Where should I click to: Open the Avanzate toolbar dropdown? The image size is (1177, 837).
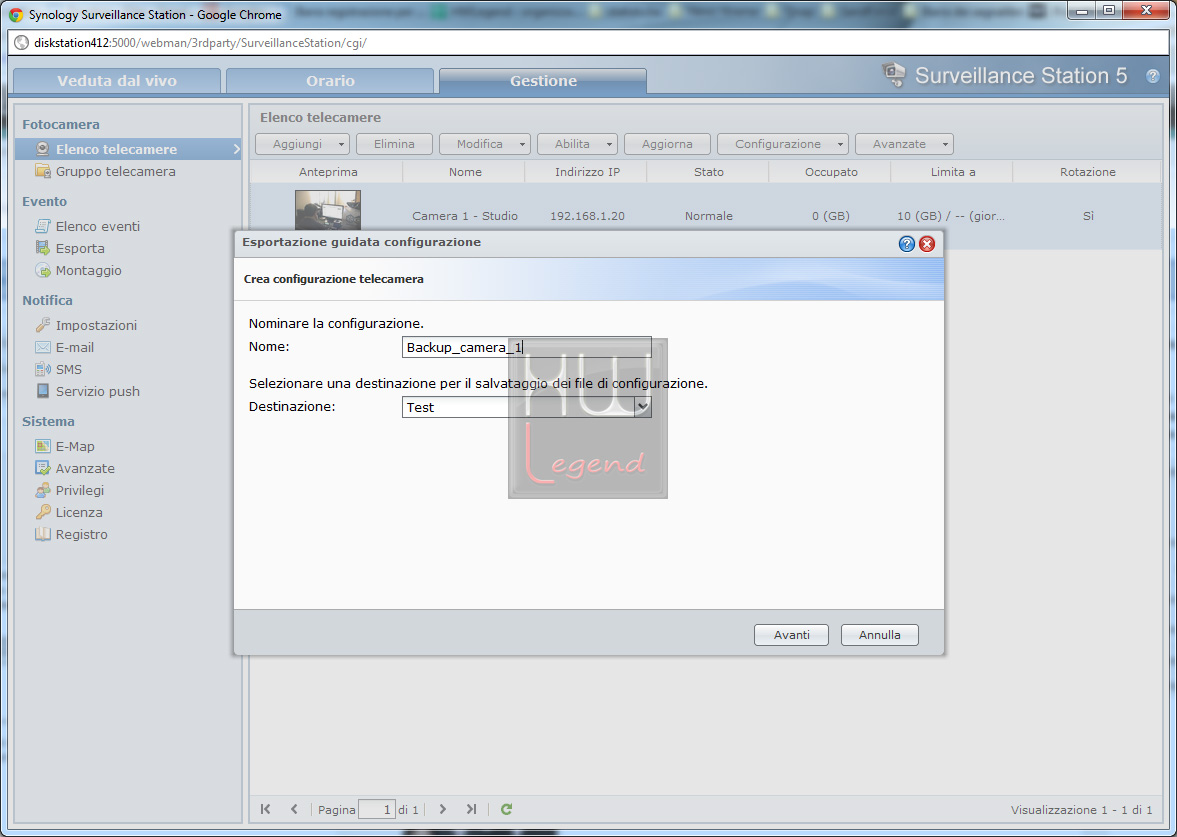pyautogui.click(x=904, y=143)
